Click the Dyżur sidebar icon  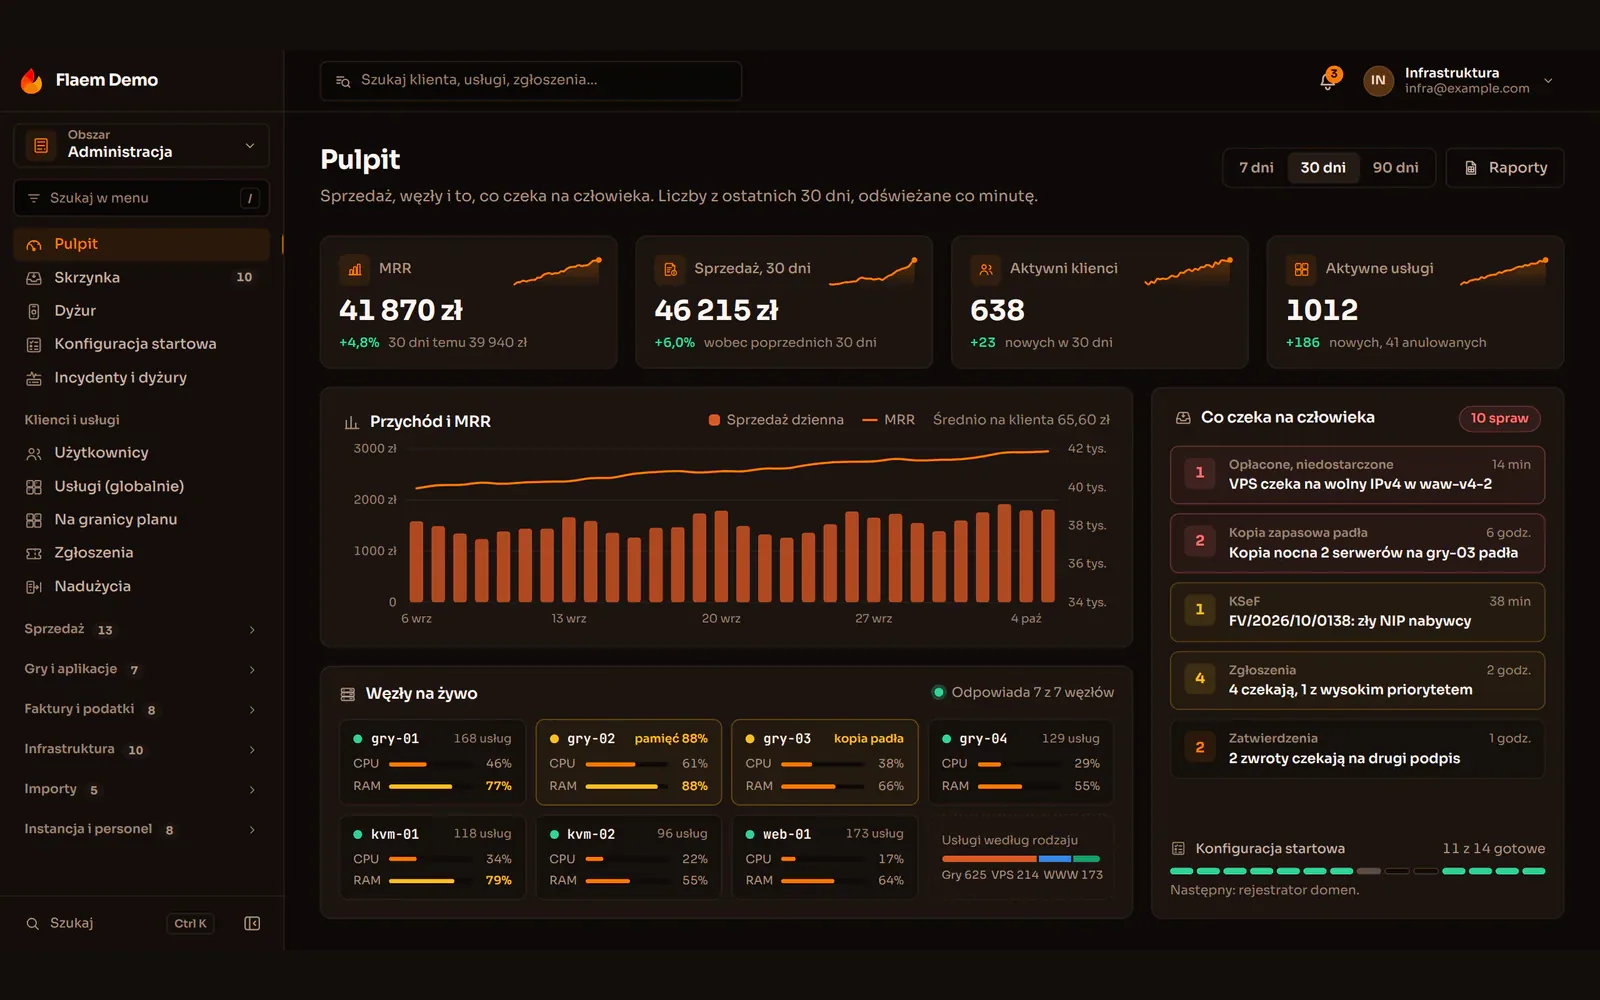[34, 311]
